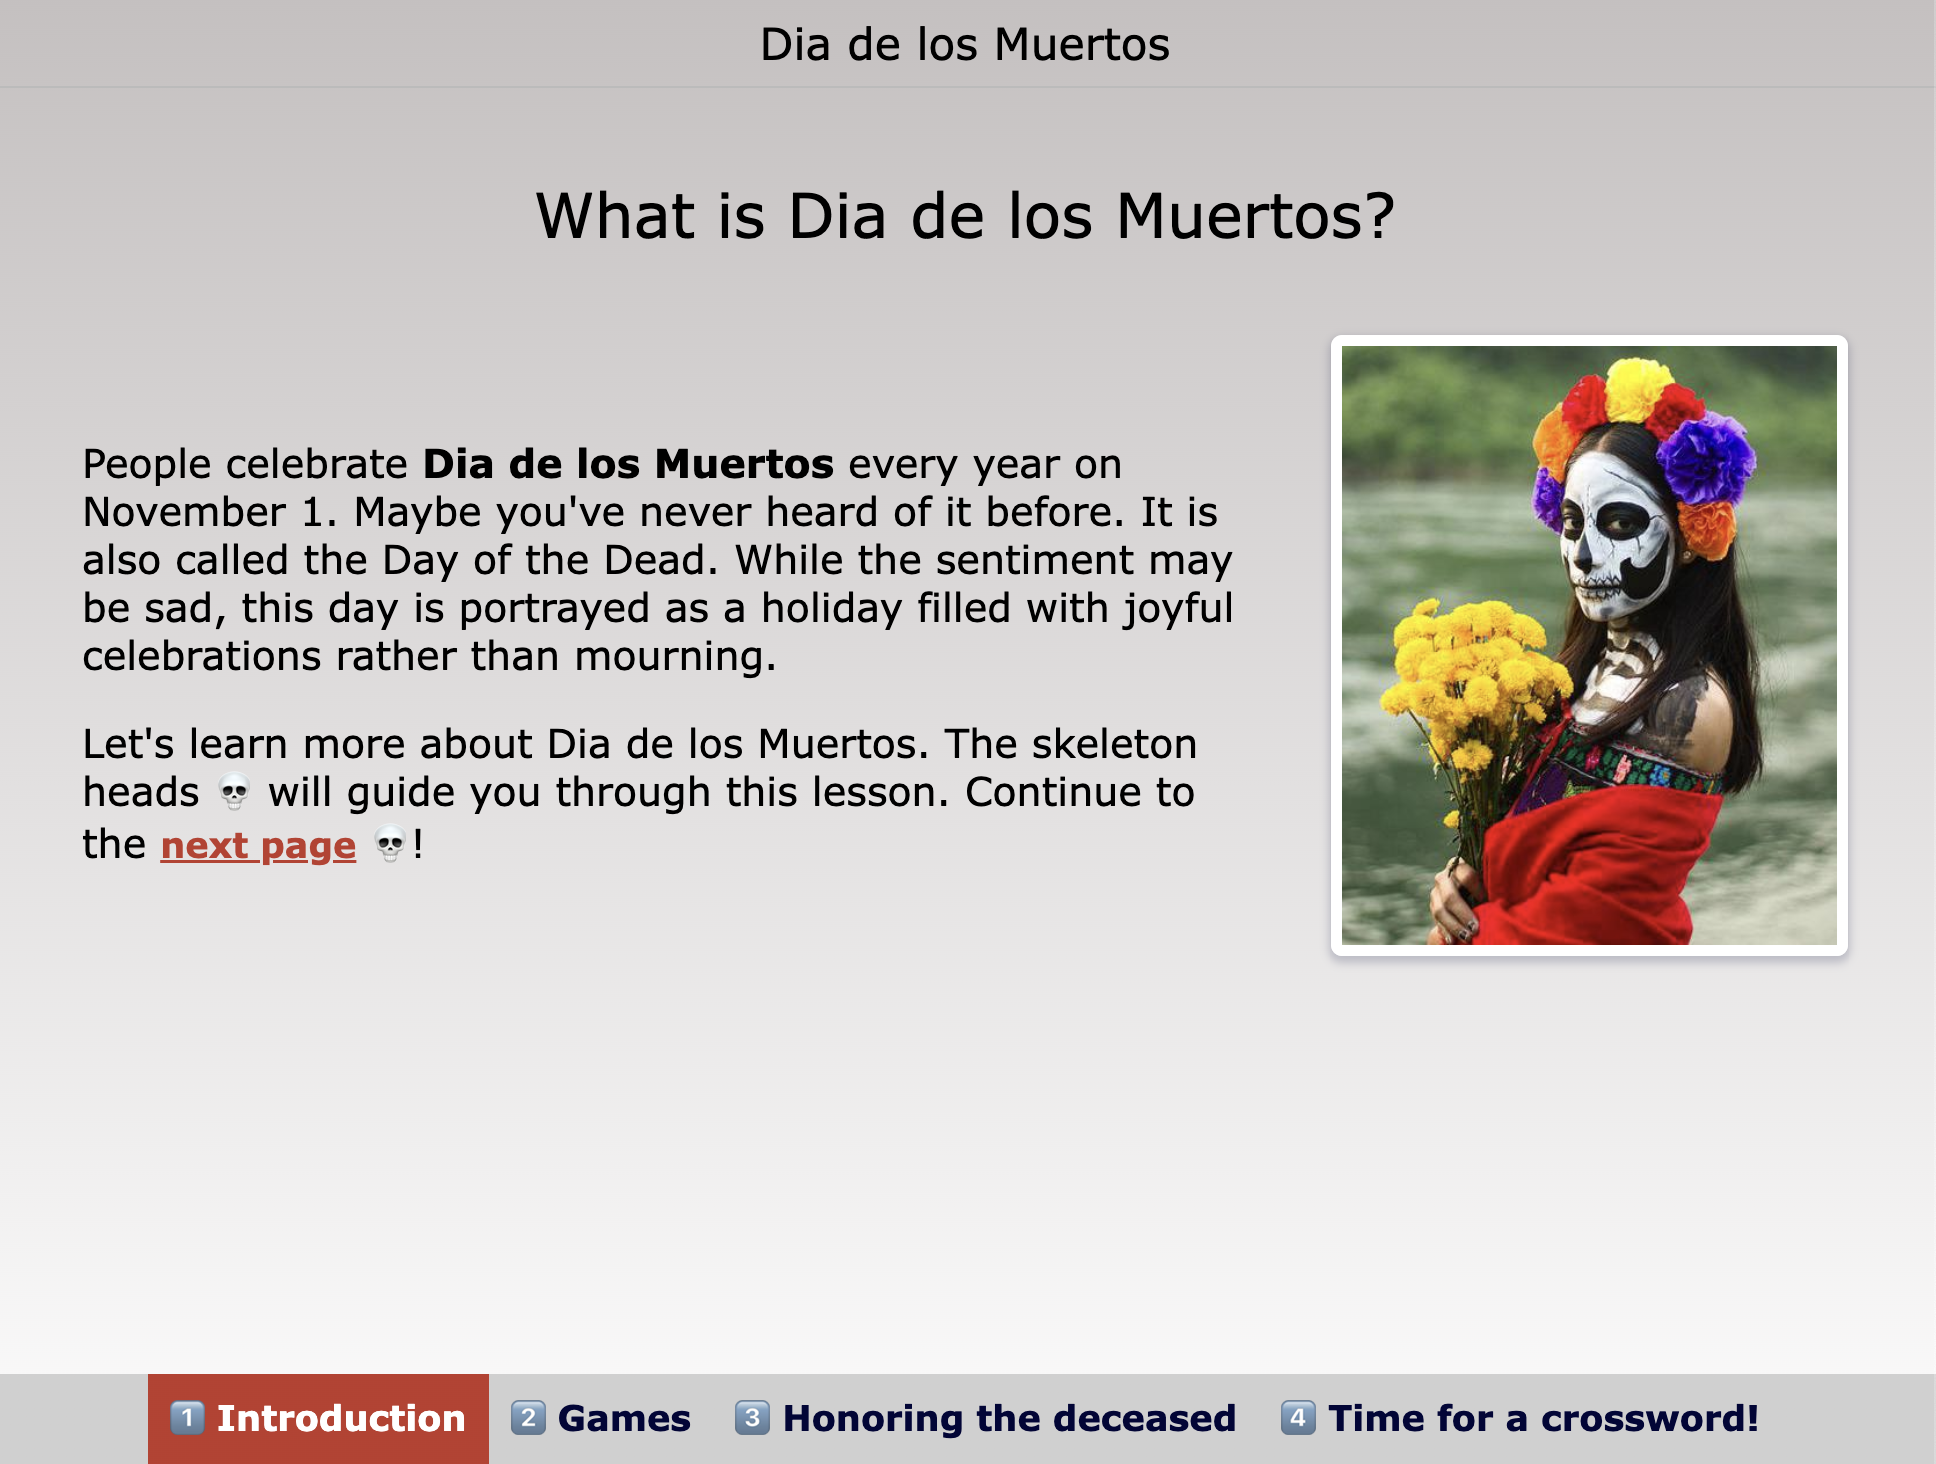The height and width of the screenshot is (1464, 1936).
Task: Click the bolded text 'Dia de los Muertos'
Action: pyautogui.click(x=627, y=463)
